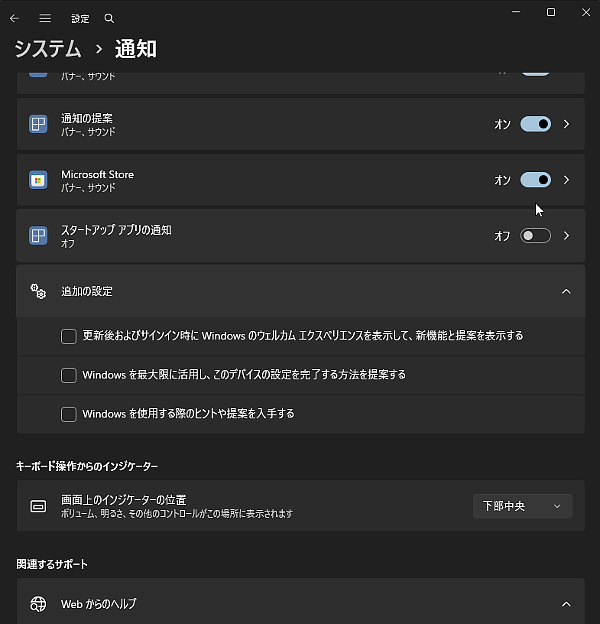The width and height of the screenshot is (600, 624).
Task: Click the Microsoft Store row label
Action: tap(97, 174)
